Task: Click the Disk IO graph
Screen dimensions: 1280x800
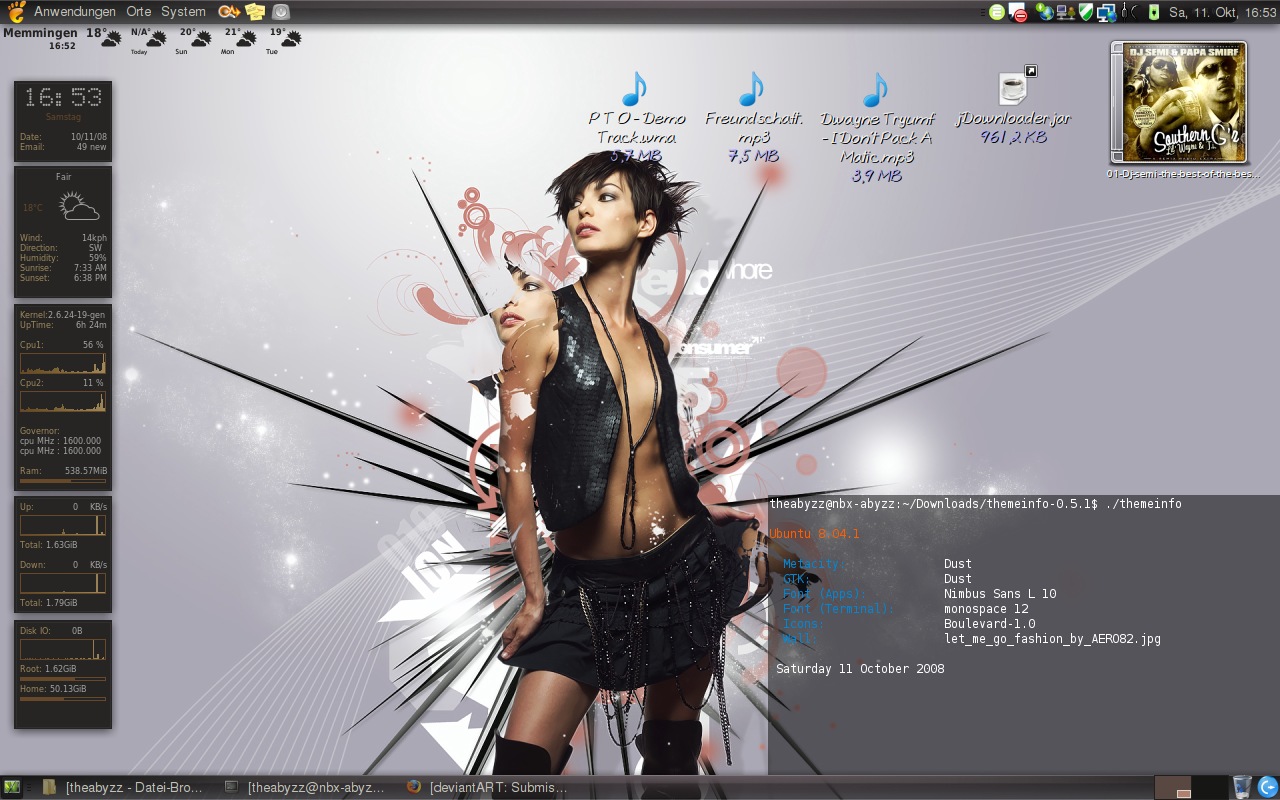Action: tap(62, 650)
